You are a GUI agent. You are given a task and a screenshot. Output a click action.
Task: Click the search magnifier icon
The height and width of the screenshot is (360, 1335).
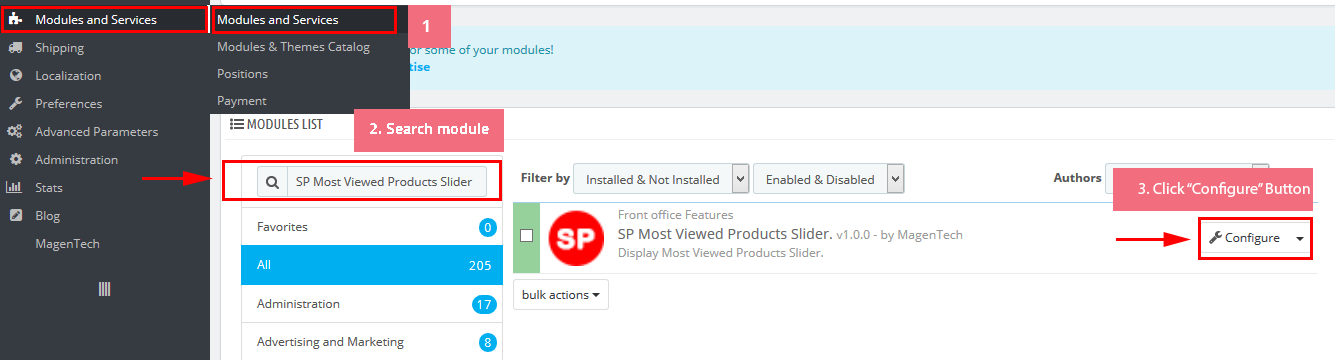tap(272, 182)
